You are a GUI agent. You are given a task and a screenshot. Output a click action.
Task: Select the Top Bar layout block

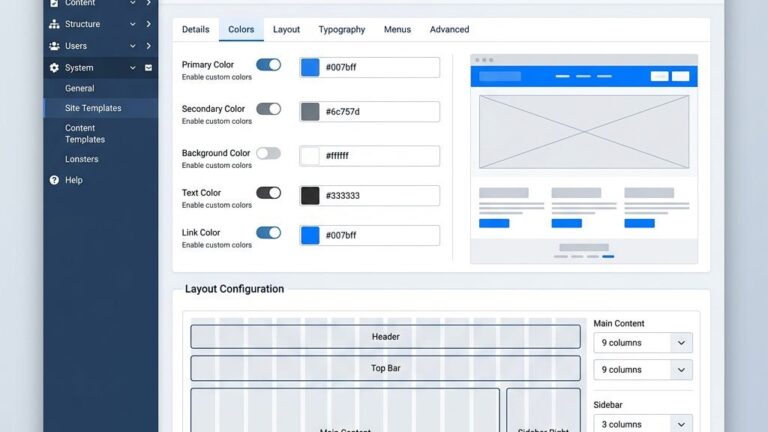385,368
